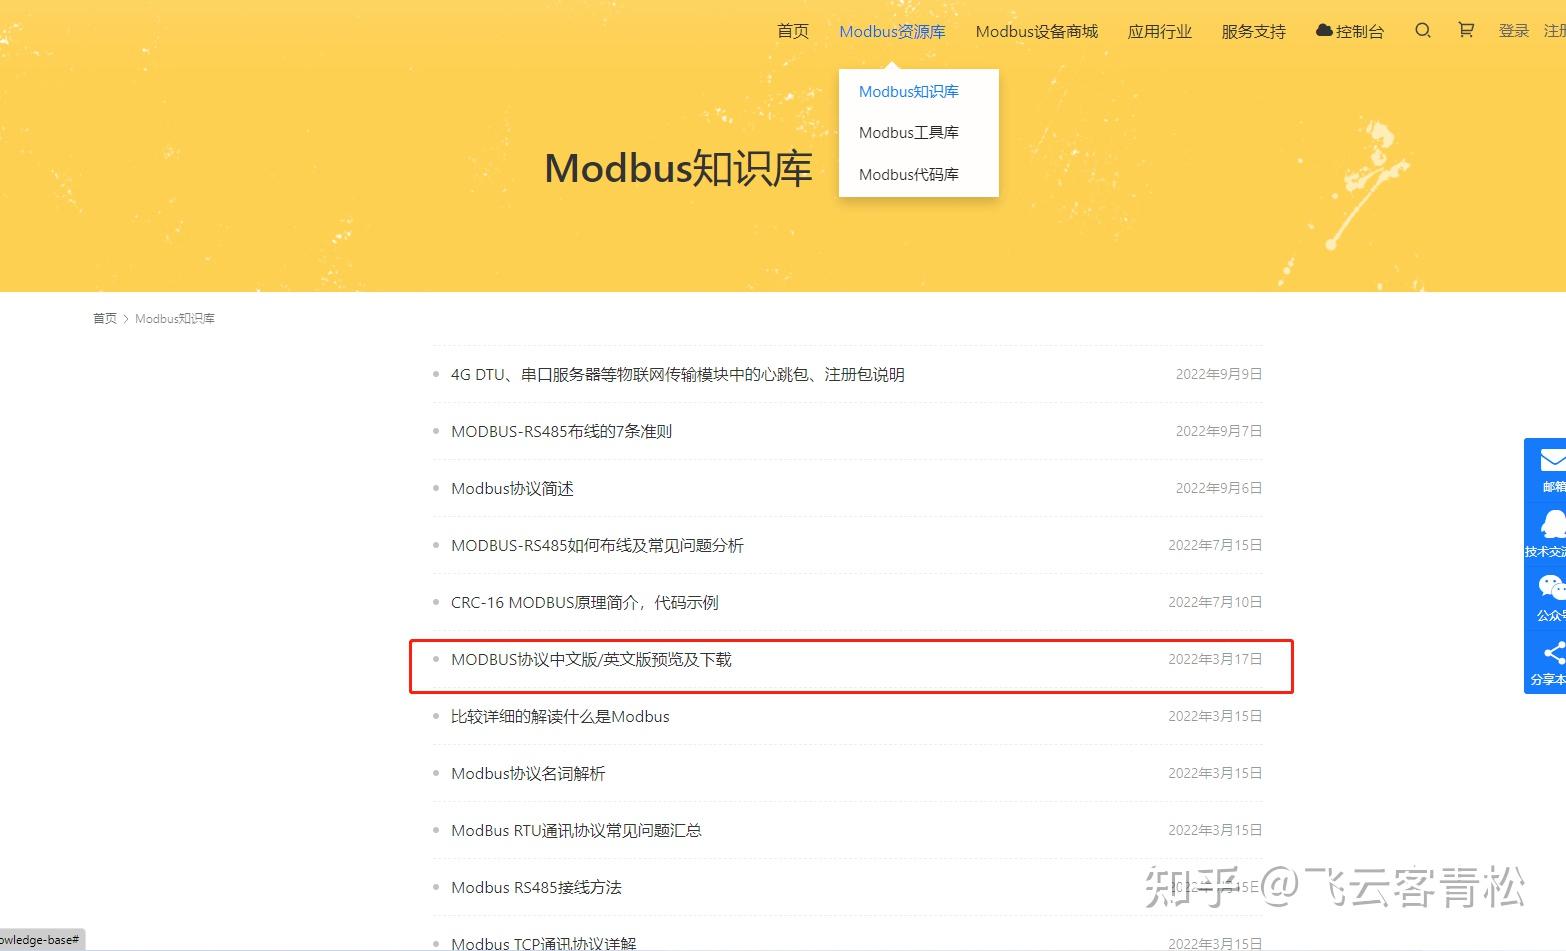Open article Modbus TCP通讯协议详解

[x=543, y=943]
